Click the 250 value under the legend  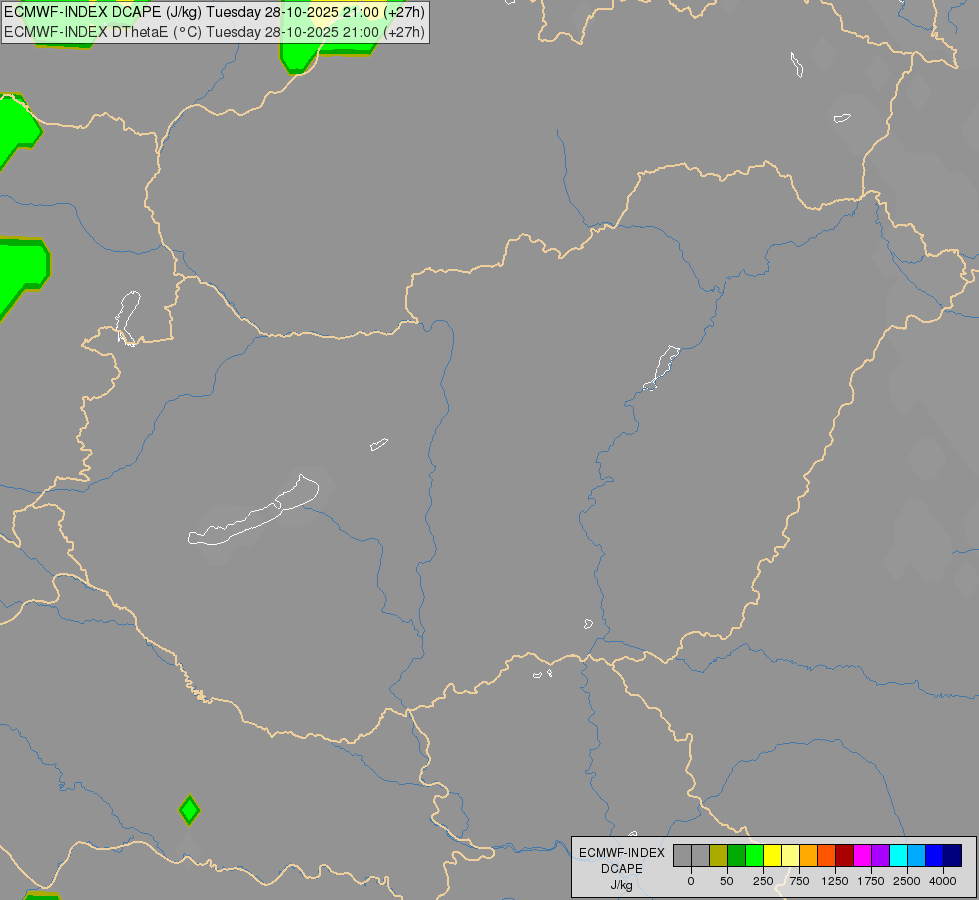pyautogui.click(x=763, y=881)
